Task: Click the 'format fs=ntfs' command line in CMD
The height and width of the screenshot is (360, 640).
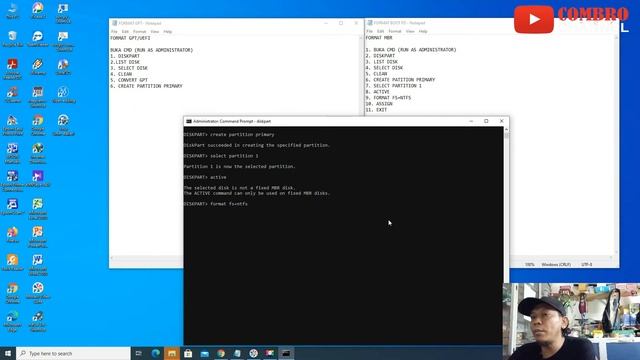Action: [x=216, y=204]
